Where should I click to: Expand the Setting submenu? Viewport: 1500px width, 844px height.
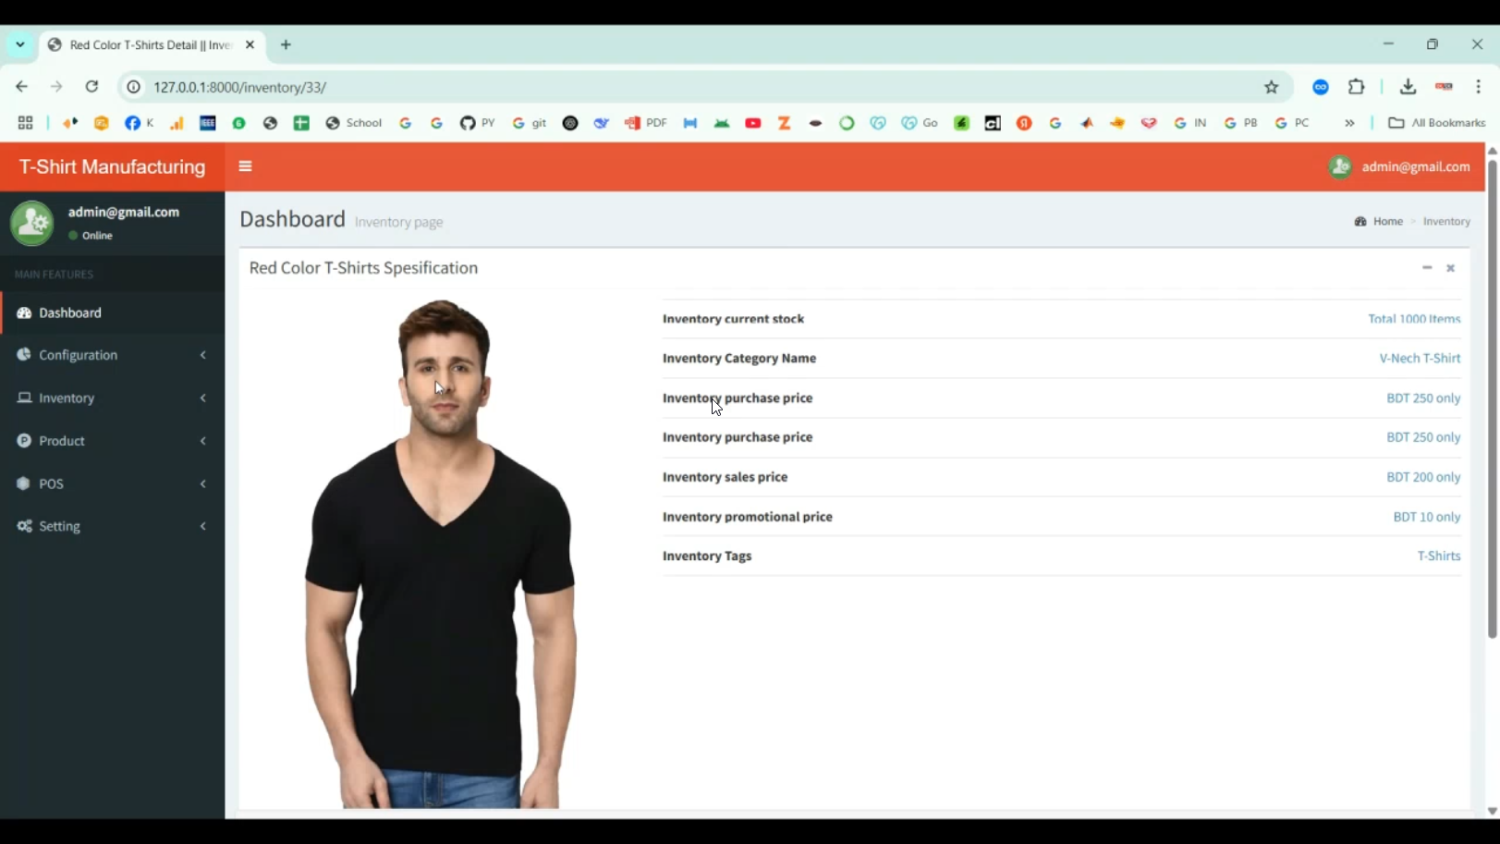[203, 526]
